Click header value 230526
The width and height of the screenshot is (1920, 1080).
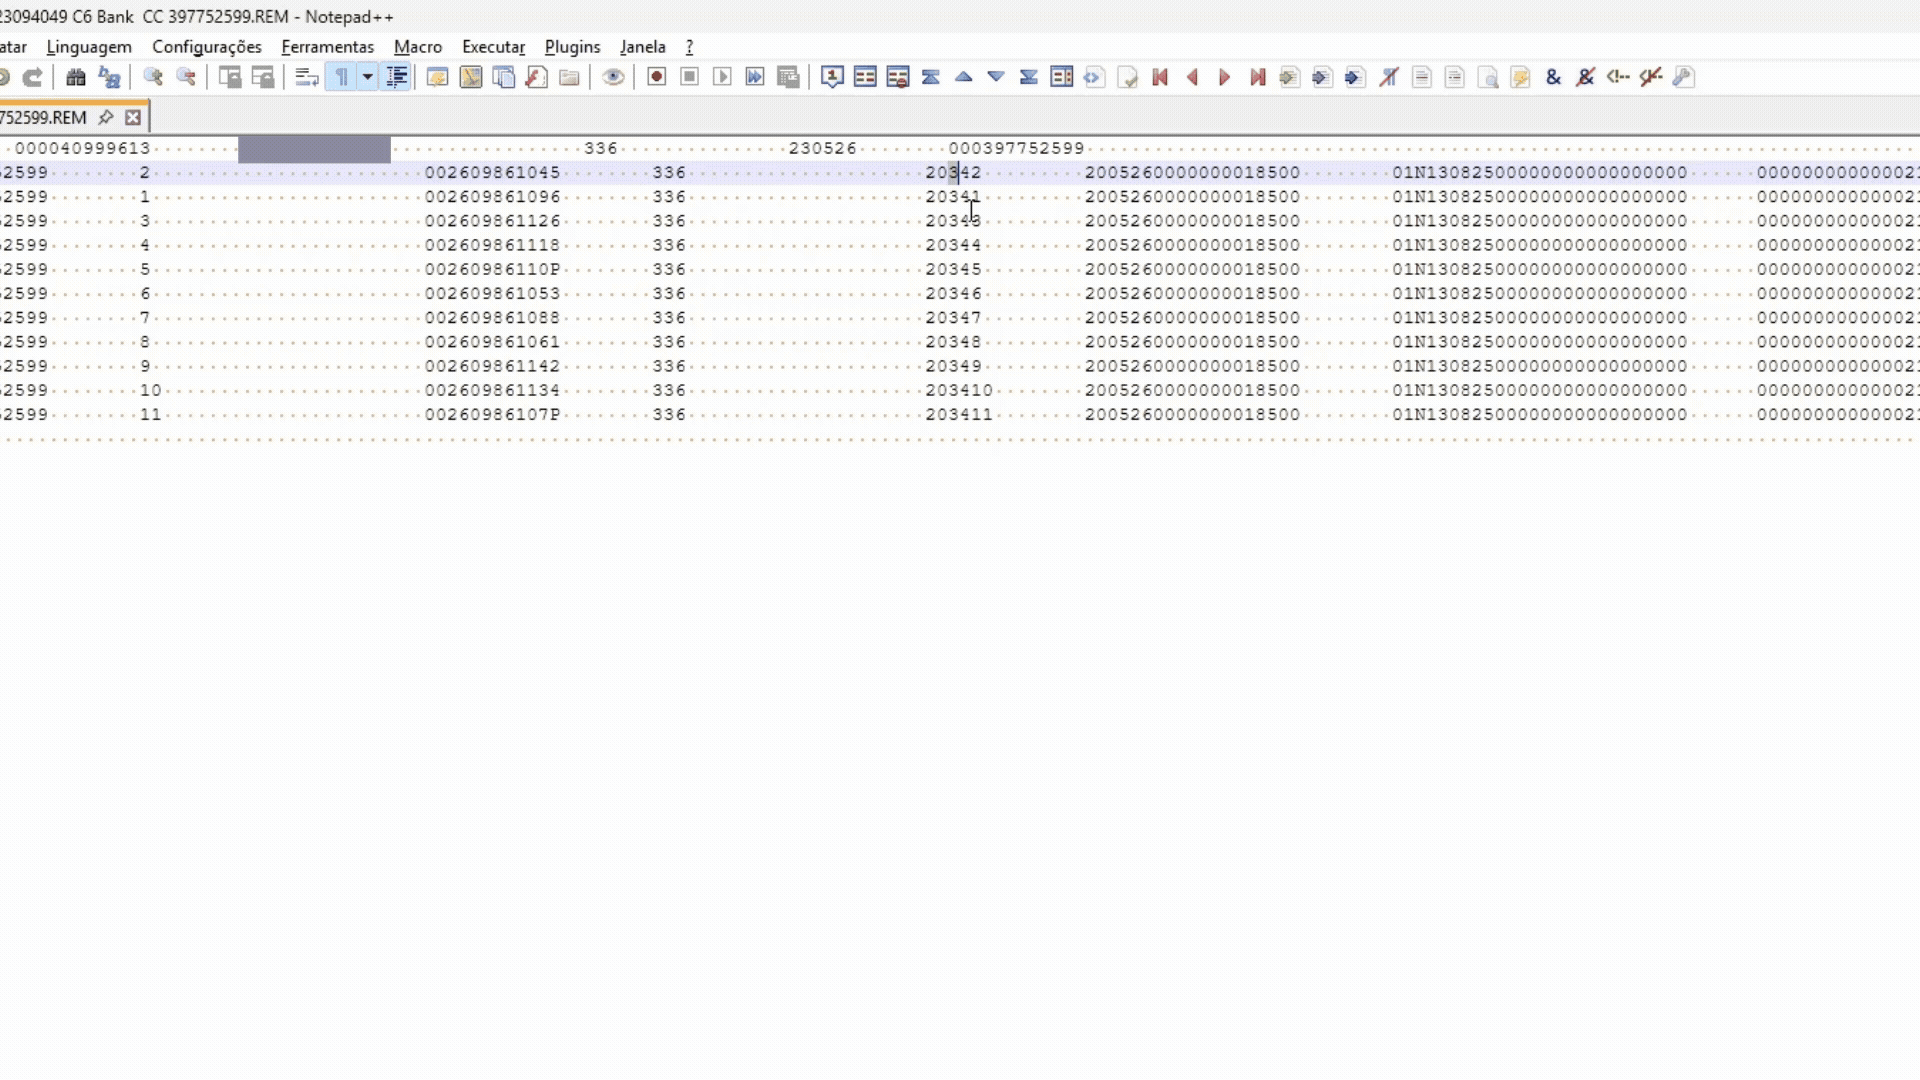pyautogui.click(x=823, y=148)
